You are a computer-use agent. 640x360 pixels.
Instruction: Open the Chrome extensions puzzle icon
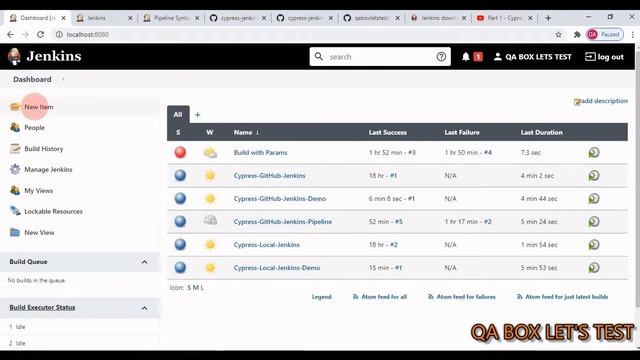click(x=577, y=35)
